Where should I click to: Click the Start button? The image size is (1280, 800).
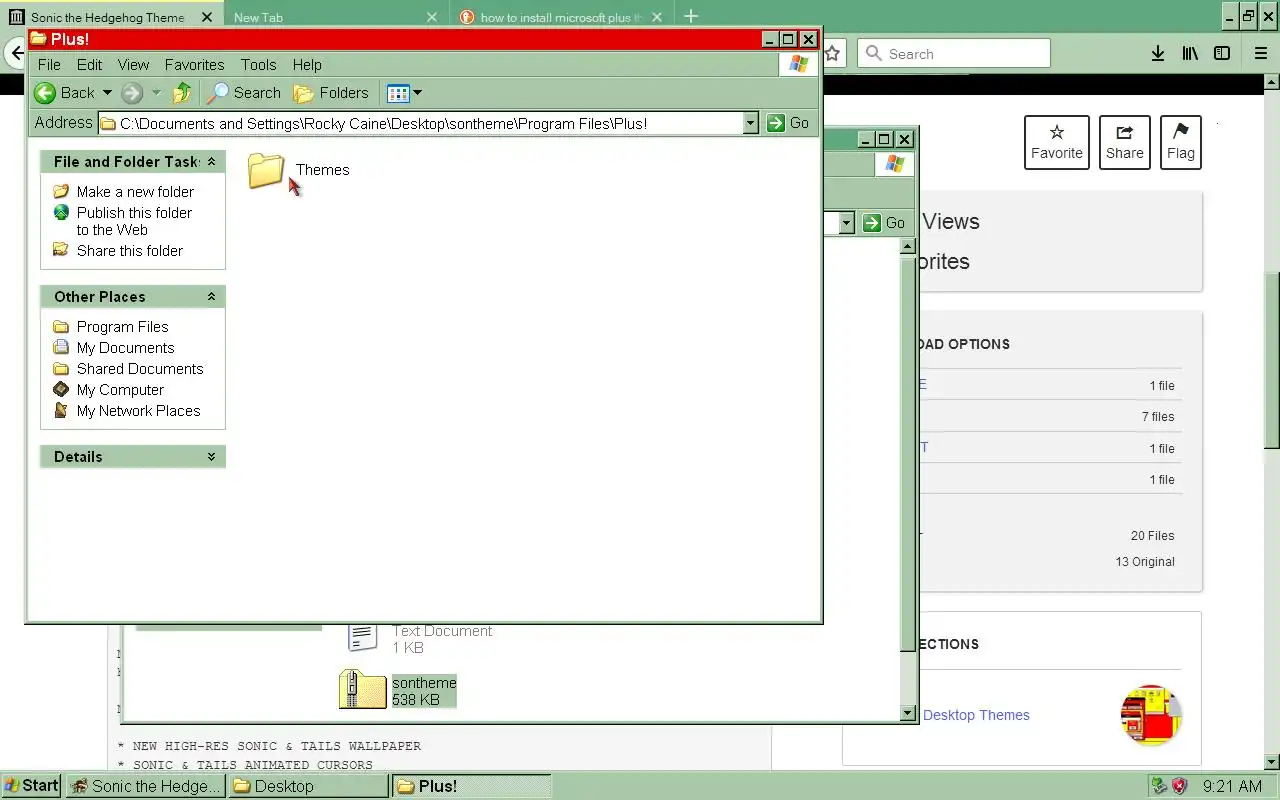31,786
